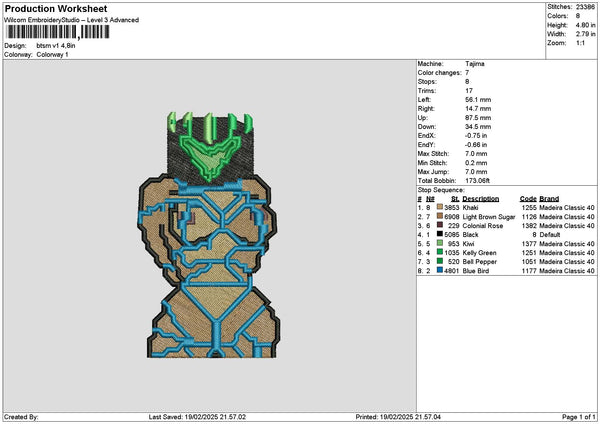The height and width of the screenshot is (424, 600).
Task: Select the Right value '14.7 mm'
Action: [478, 109]
